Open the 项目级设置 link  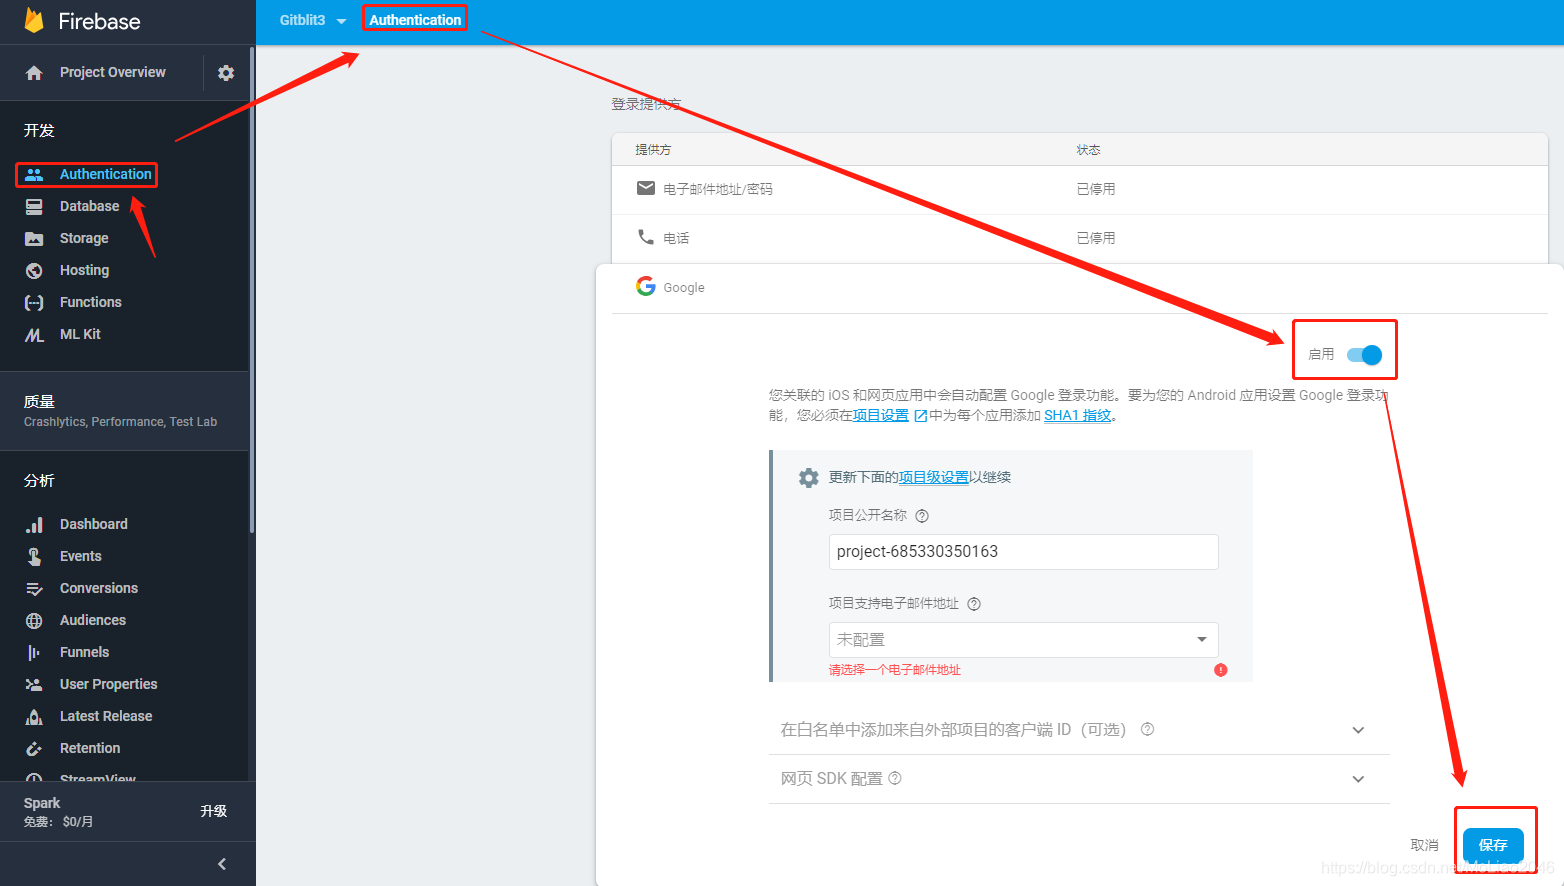pyautogui.click(x=933, y=478)
